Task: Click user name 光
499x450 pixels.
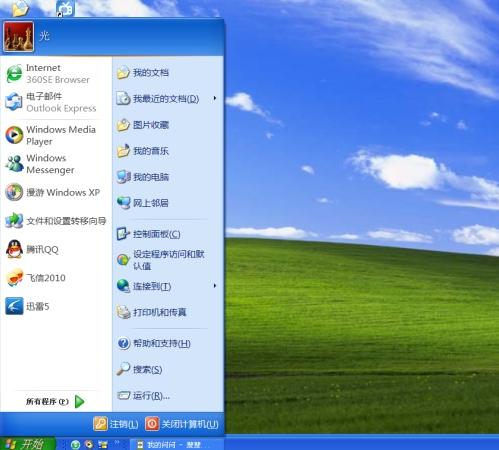Action: tap(44, 35)
